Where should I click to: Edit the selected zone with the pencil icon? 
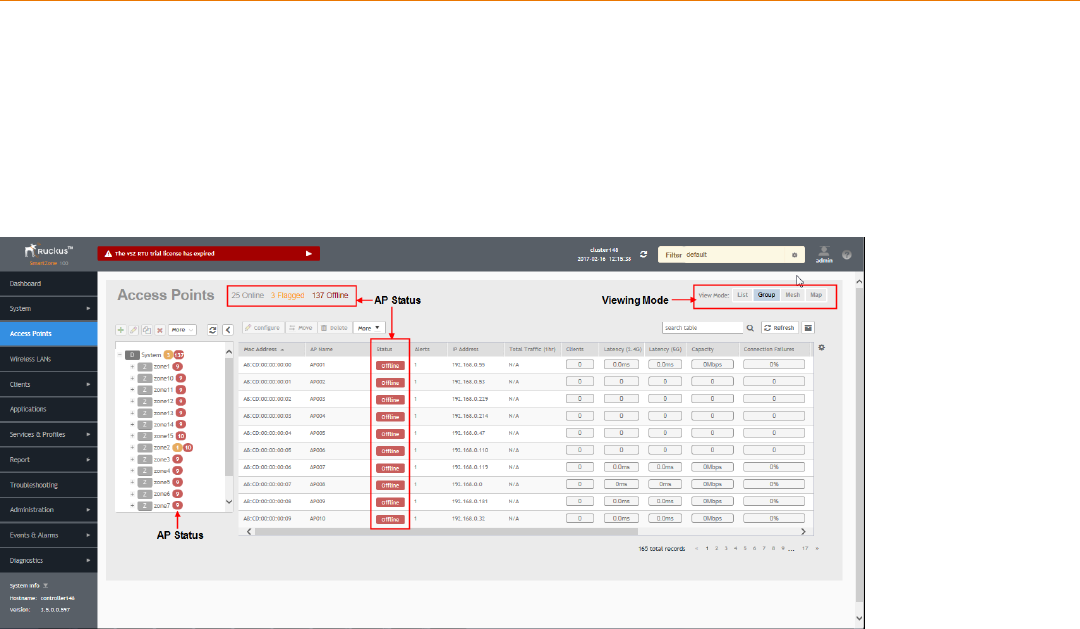point(134,330)
